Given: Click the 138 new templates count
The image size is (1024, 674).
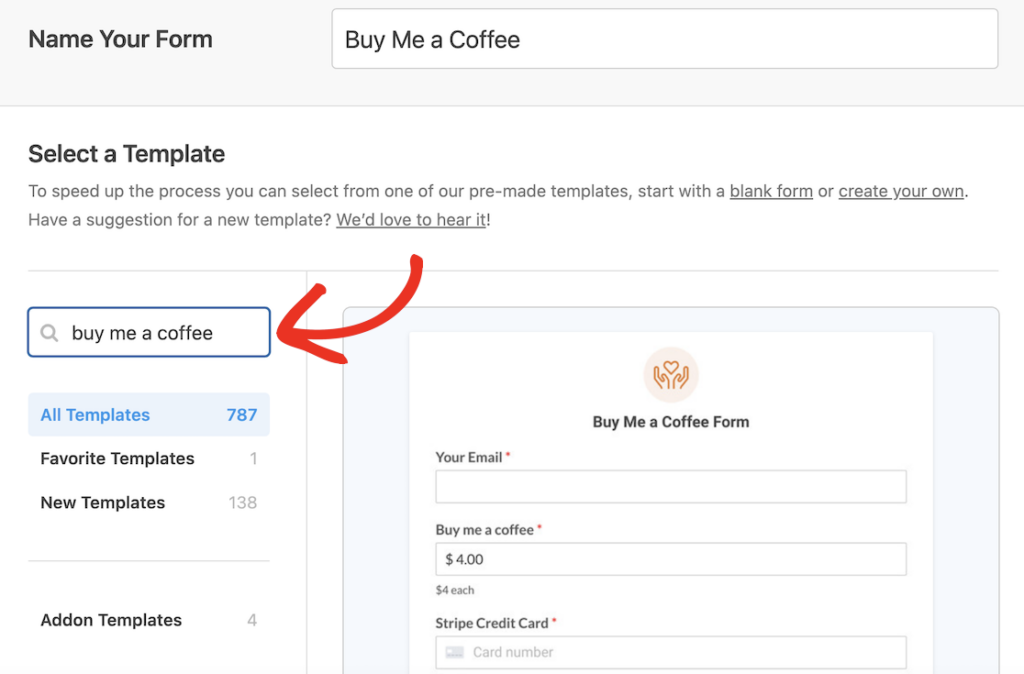Looking at the screenshot, I should [x=243, y=503].
